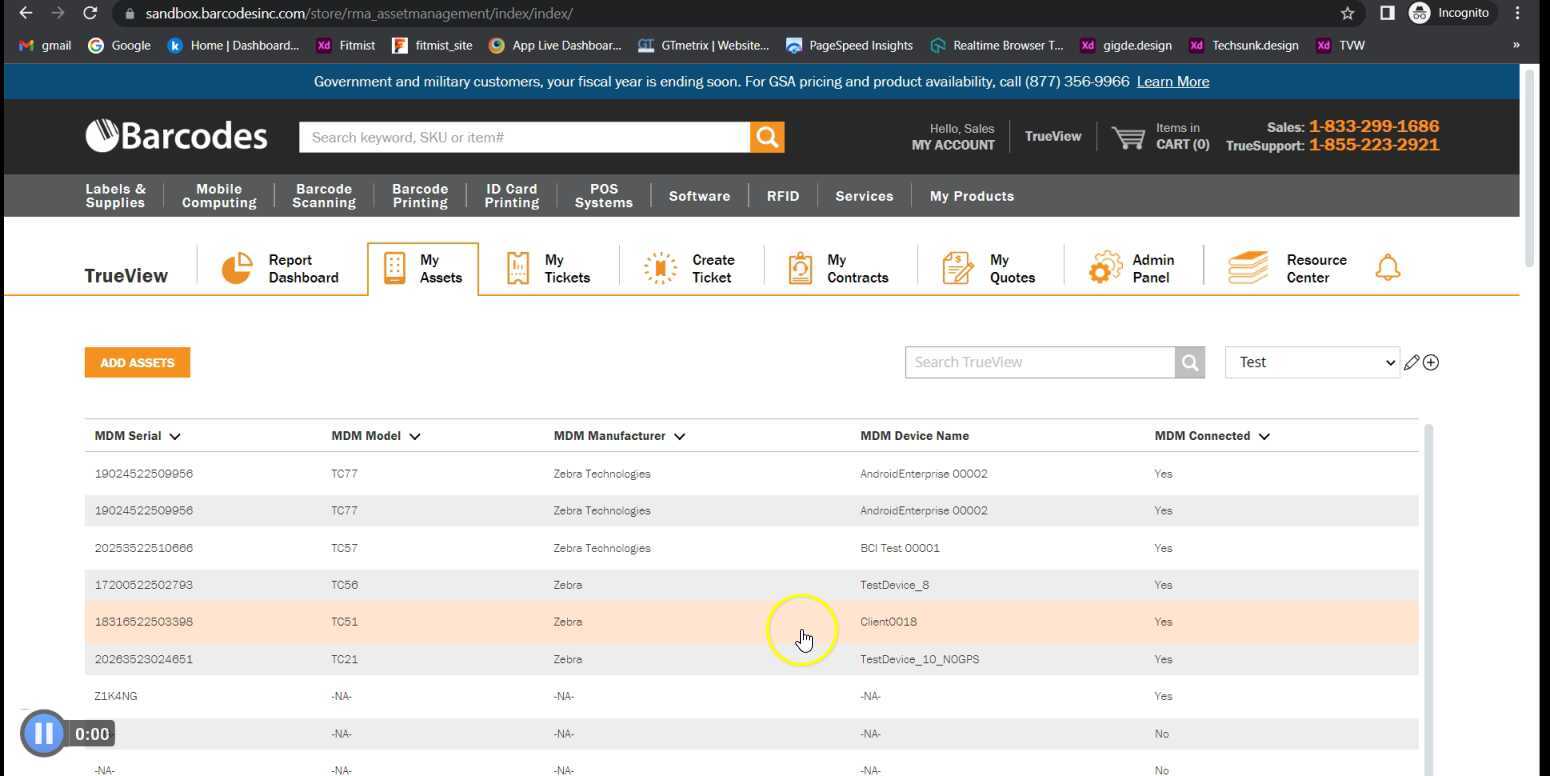Open Barcode Printing menu
This screenshot has width=1550, height=776.
(x=419, y=196)
